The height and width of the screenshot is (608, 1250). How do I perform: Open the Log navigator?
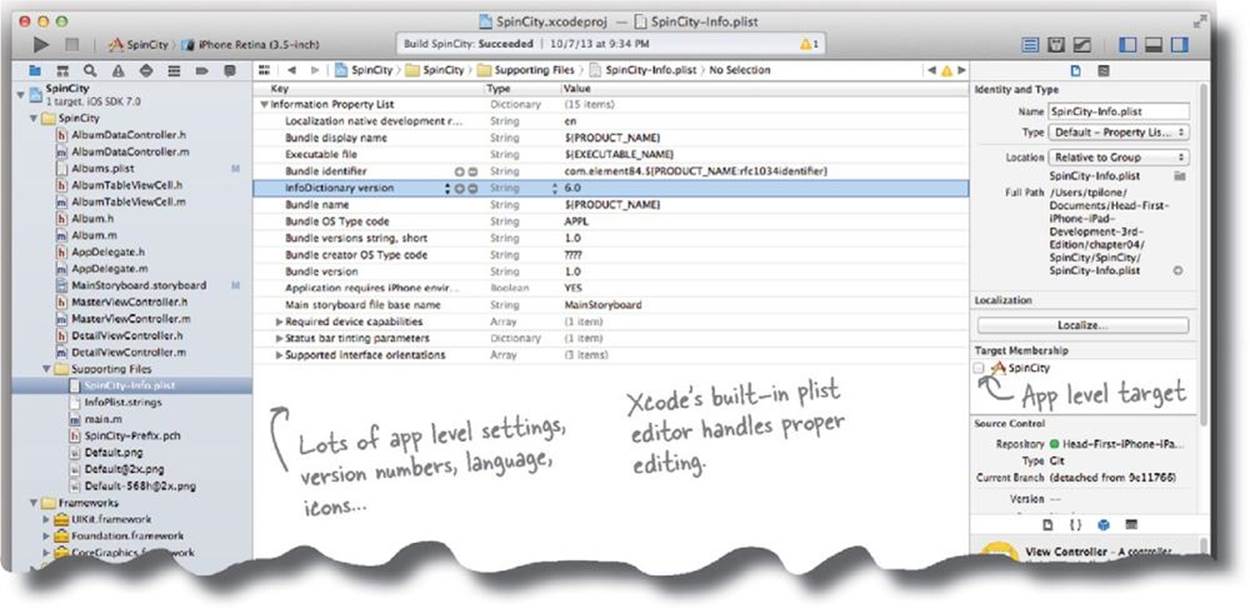point(229,71)
